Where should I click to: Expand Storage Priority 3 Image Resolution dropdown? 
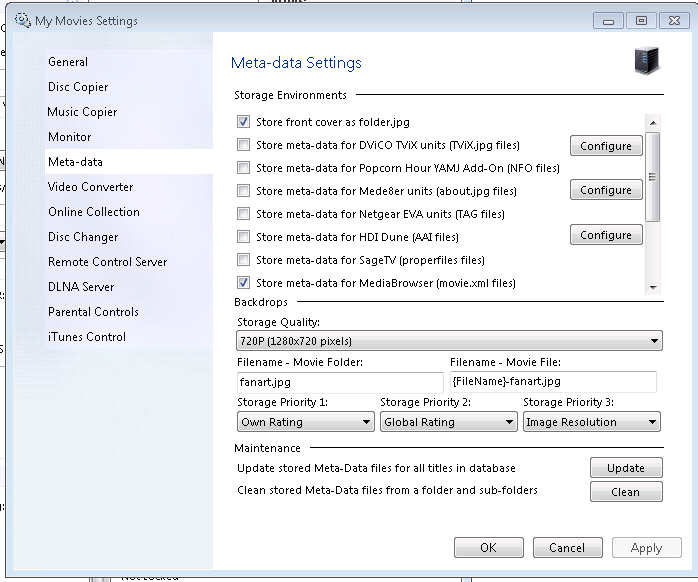point(590,423)
